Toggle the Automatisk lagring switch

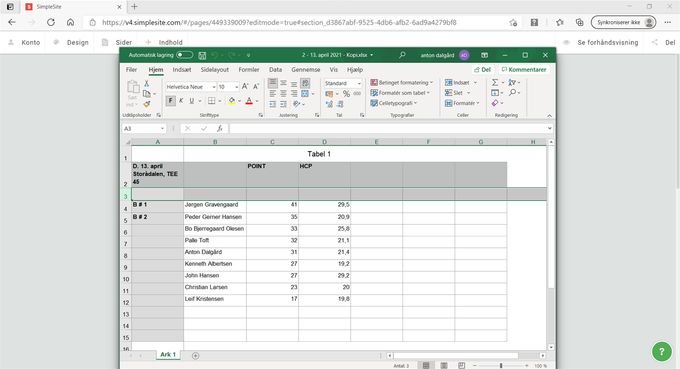184,55
